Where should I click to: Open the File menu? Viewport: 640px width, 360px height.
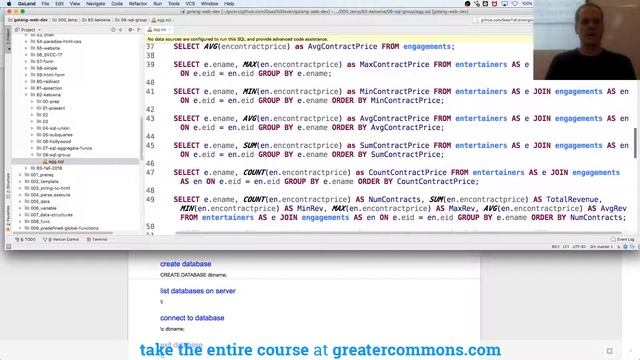pyautogui.click(x=45, y=4)
